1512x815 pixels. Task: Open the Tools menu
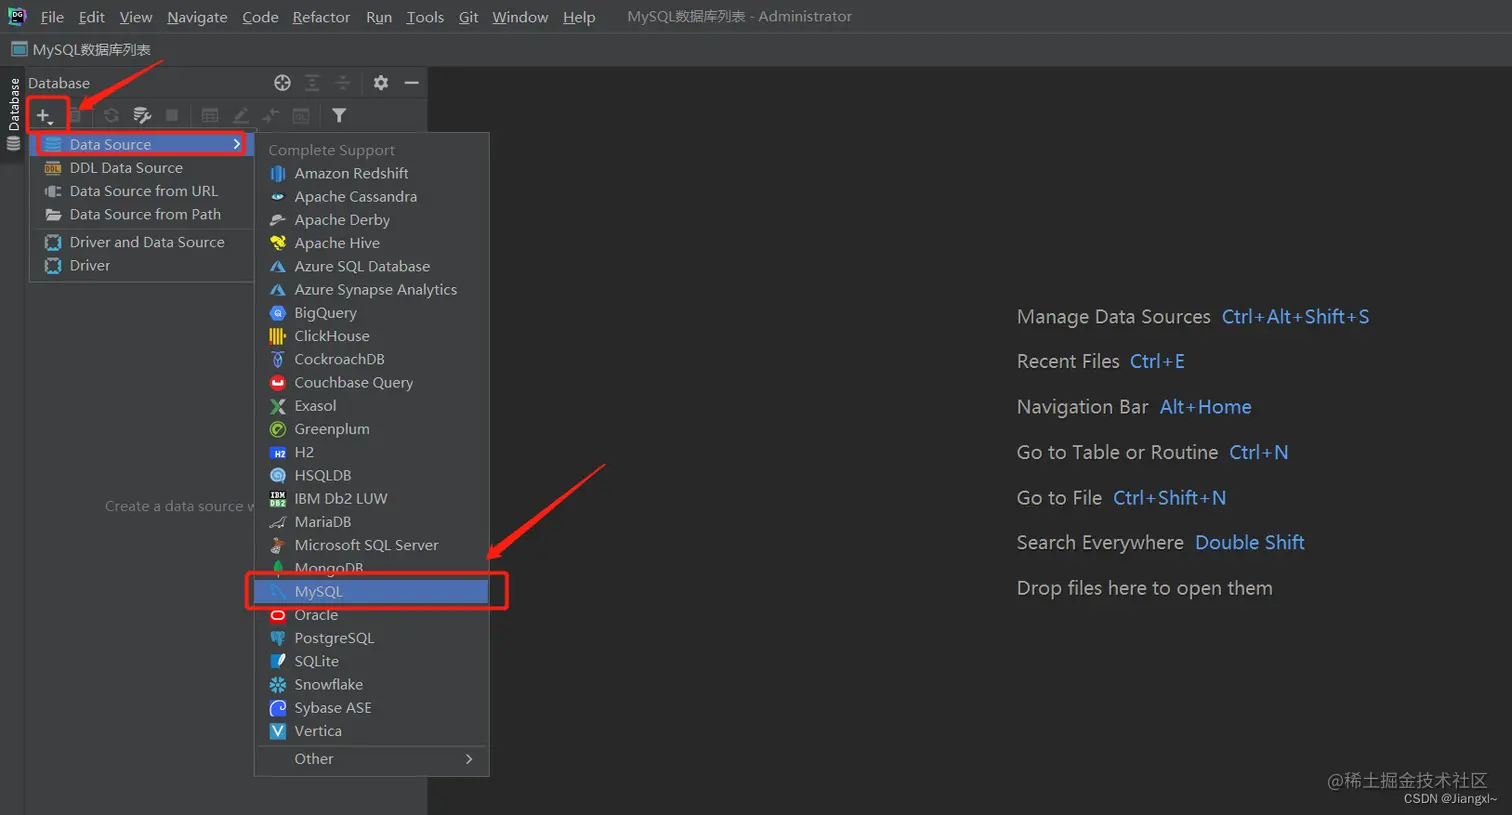[425, 17]
